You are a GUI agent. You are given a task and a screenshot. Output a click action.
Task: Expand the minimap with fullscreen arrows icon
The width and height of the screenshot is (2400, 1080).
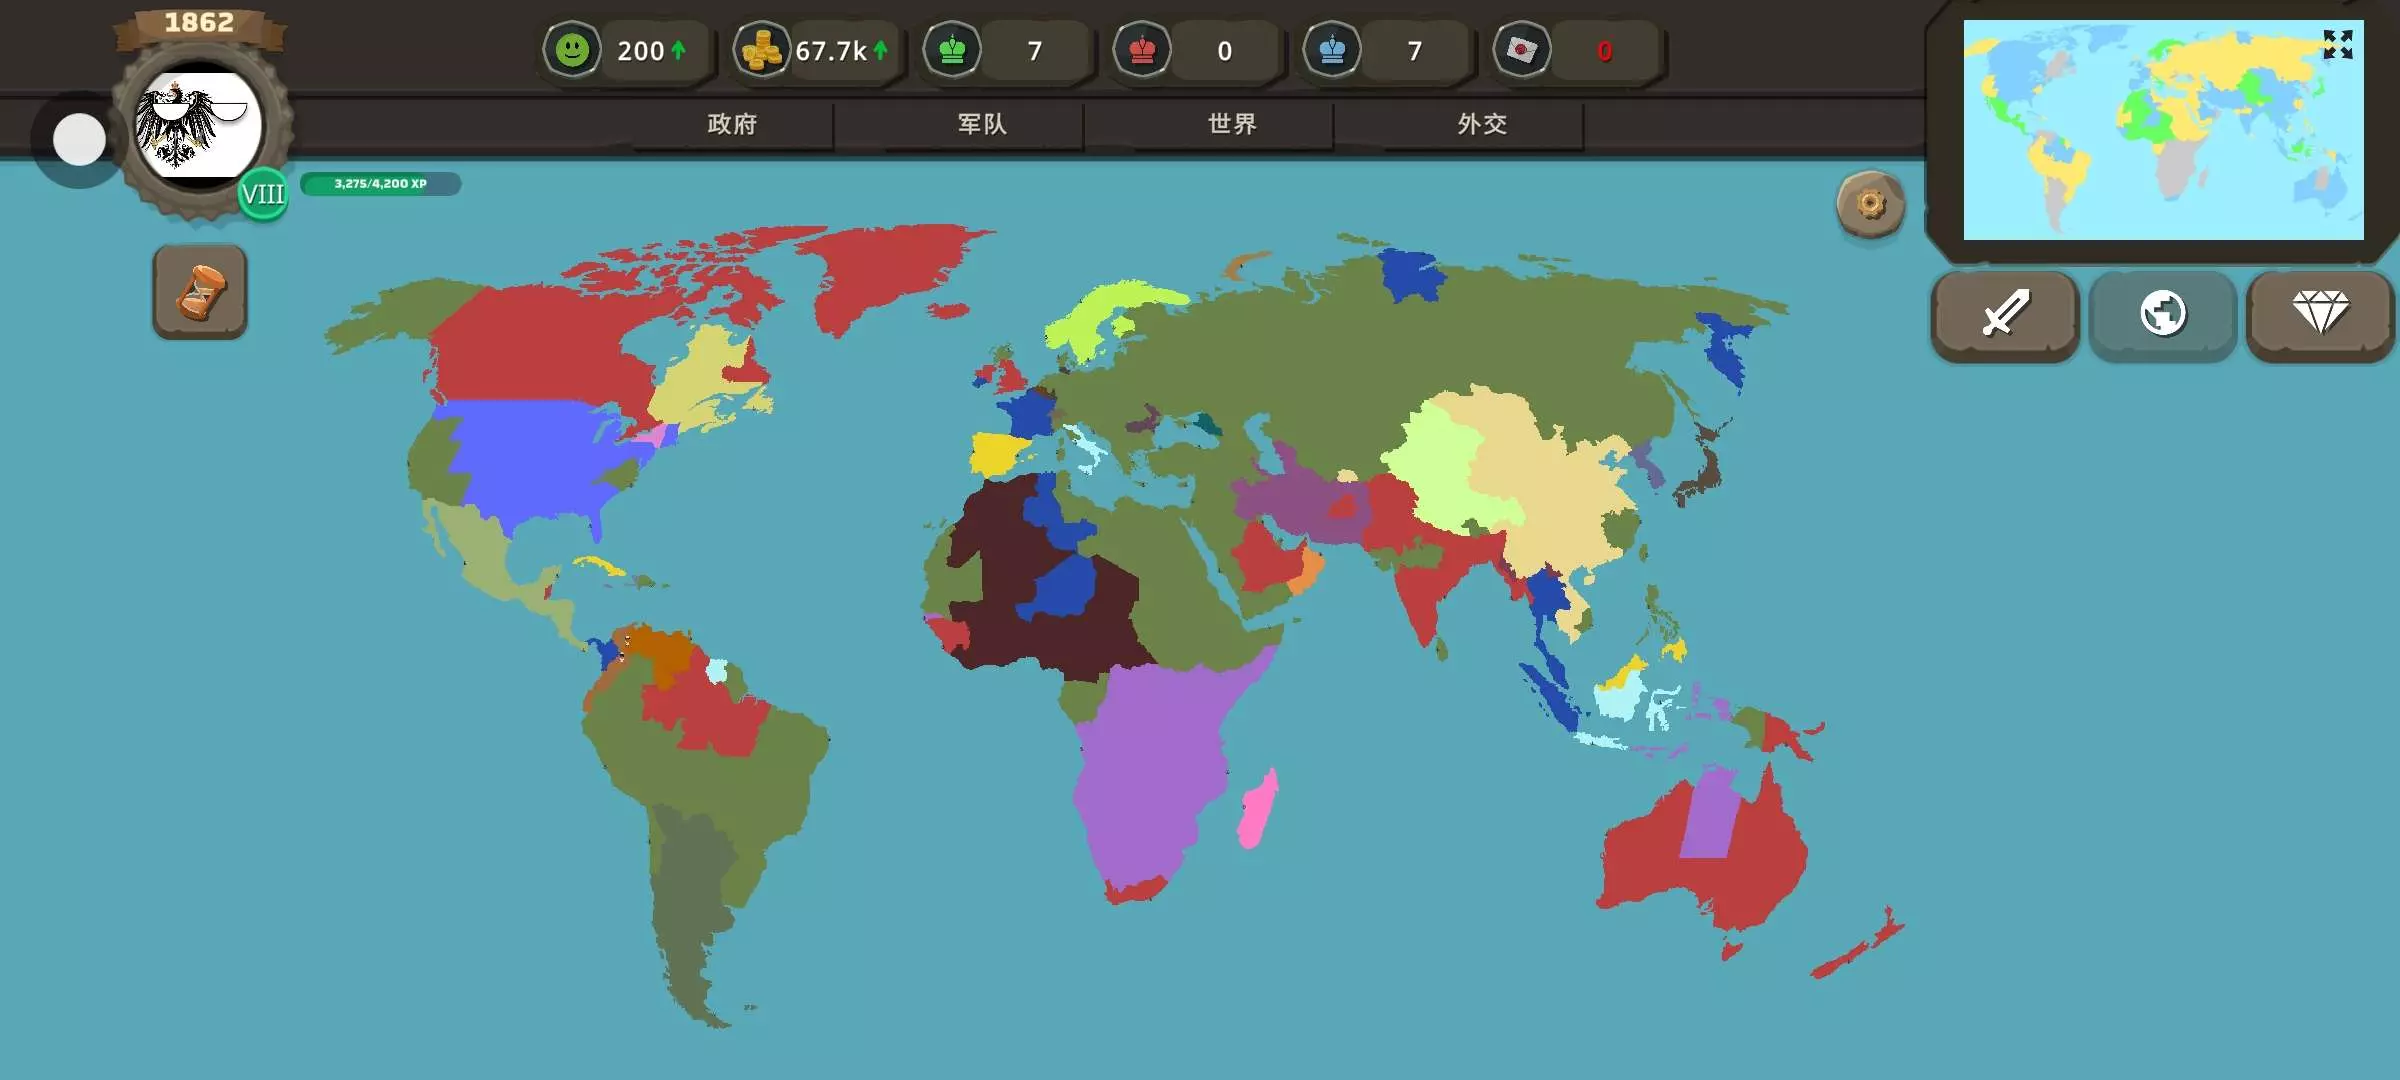coord(2337,45)
